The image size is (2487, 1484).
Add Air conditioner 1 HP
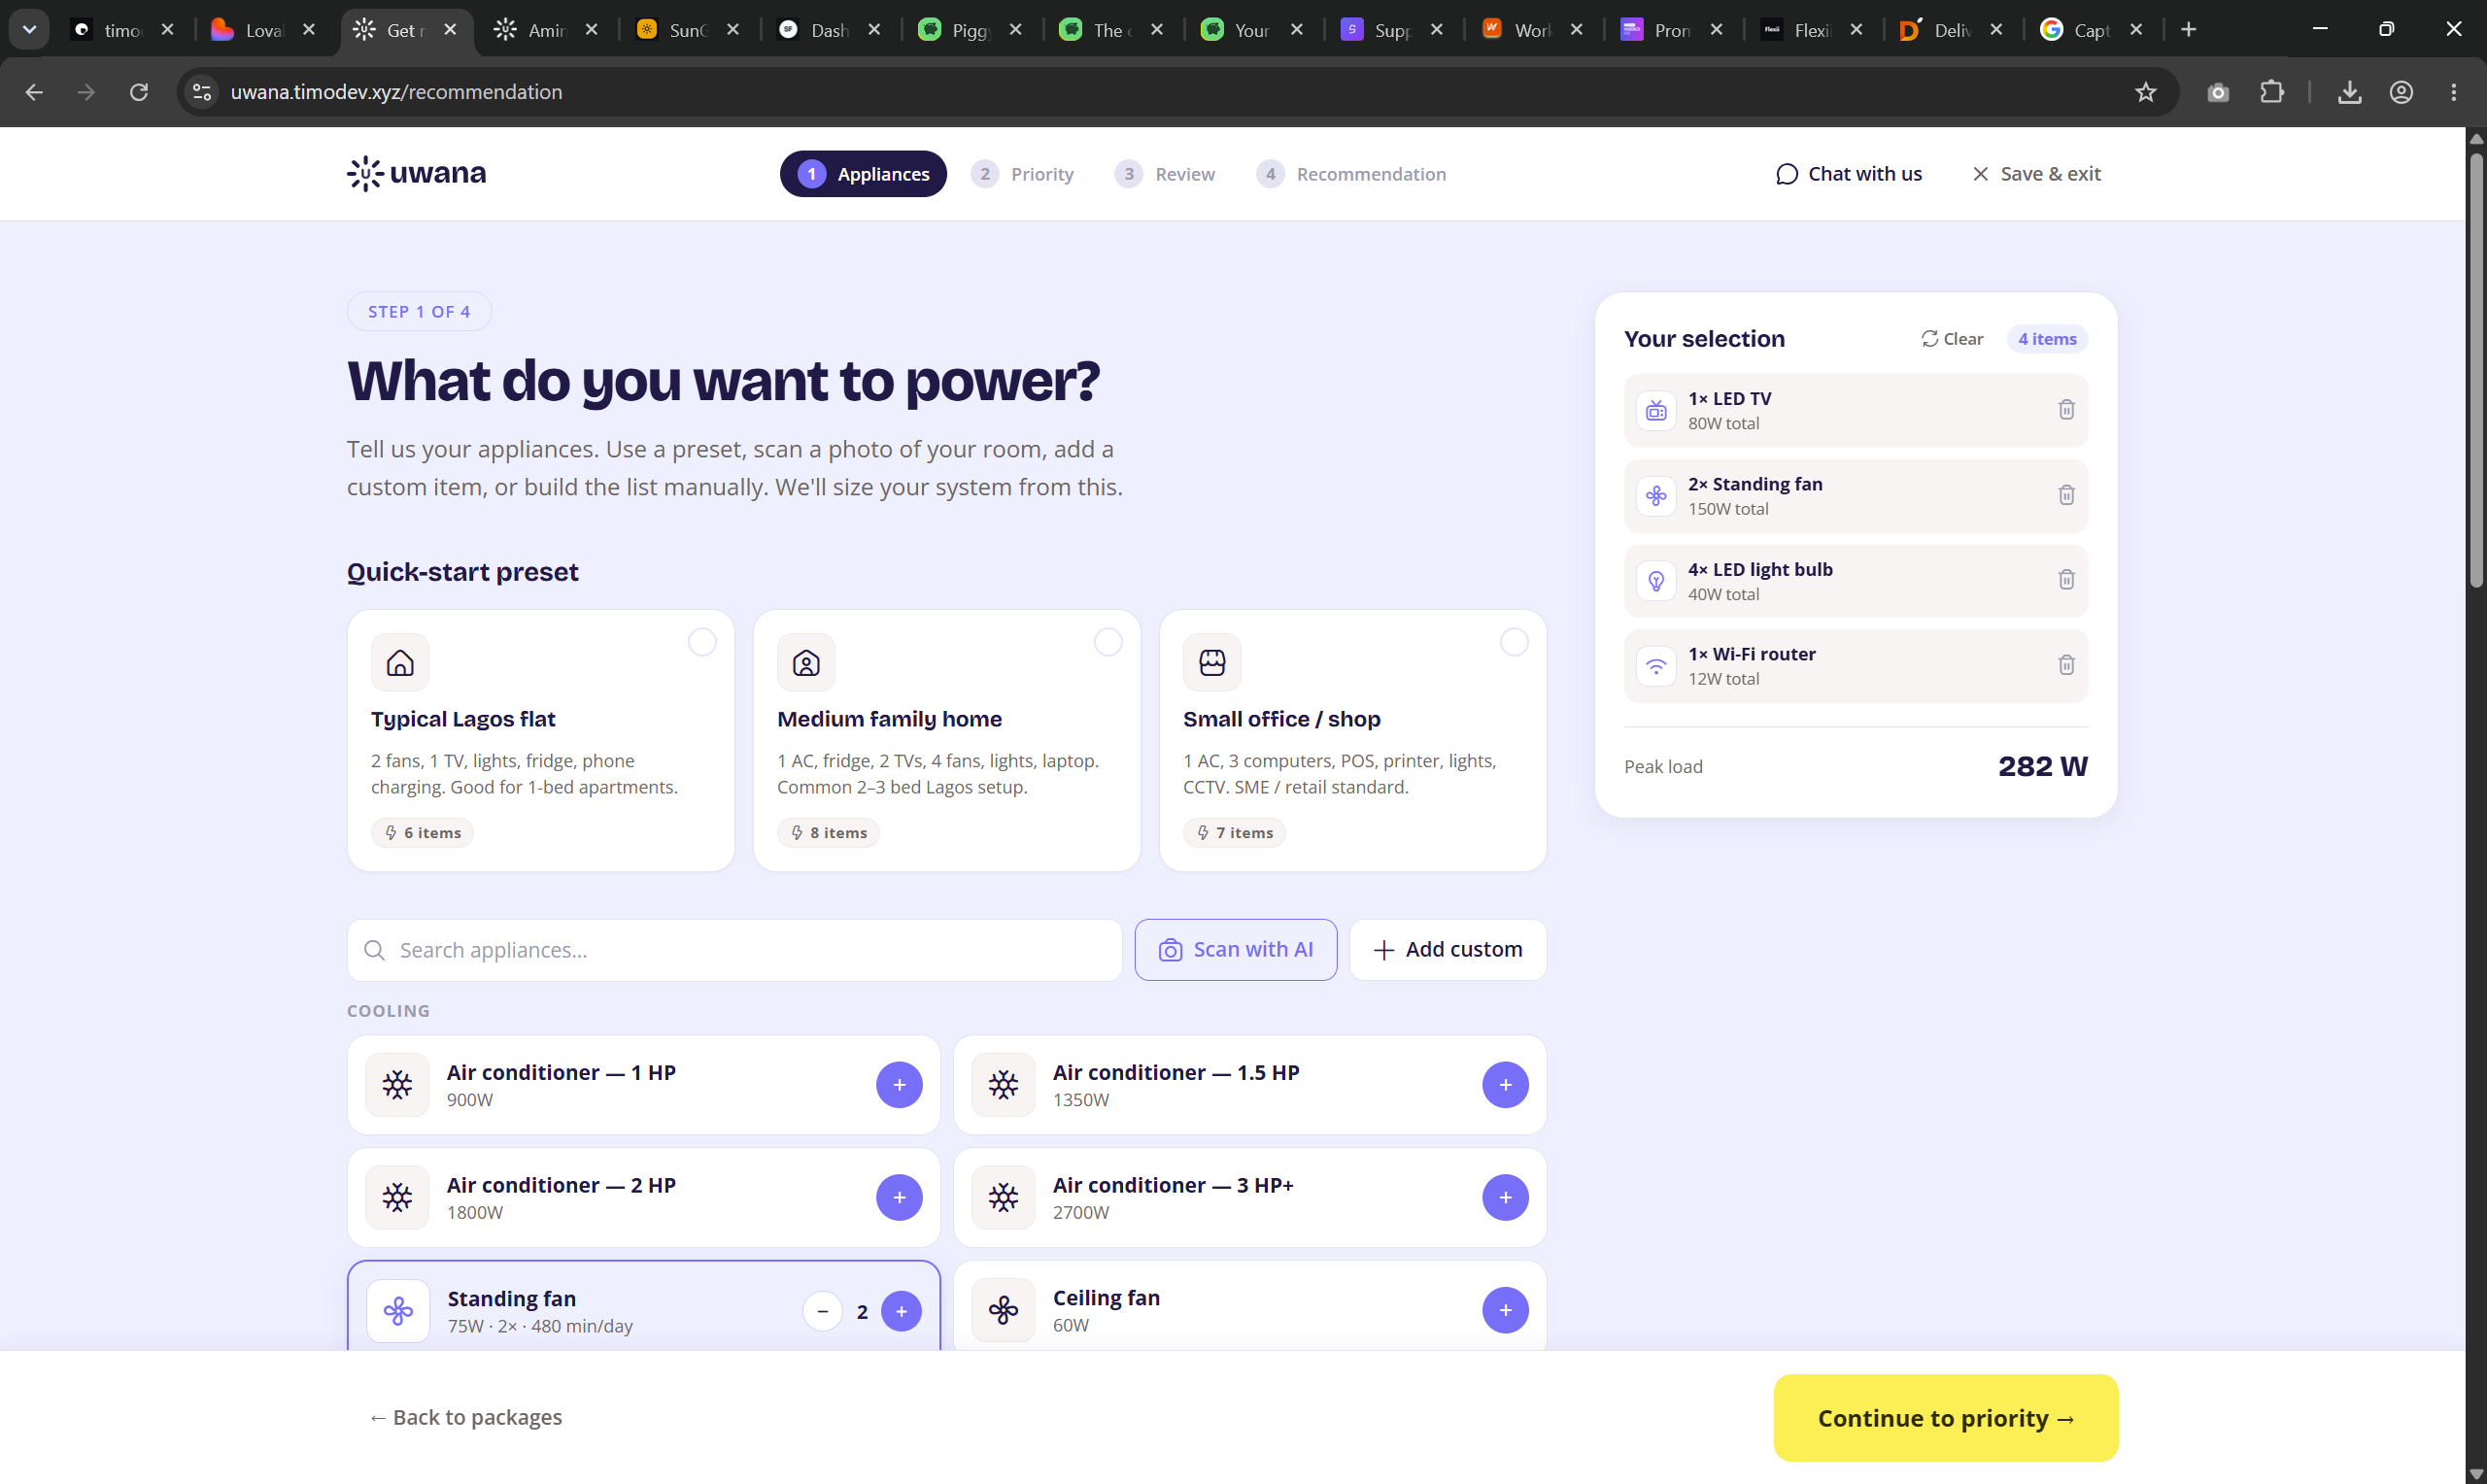tap(899, 1084)
